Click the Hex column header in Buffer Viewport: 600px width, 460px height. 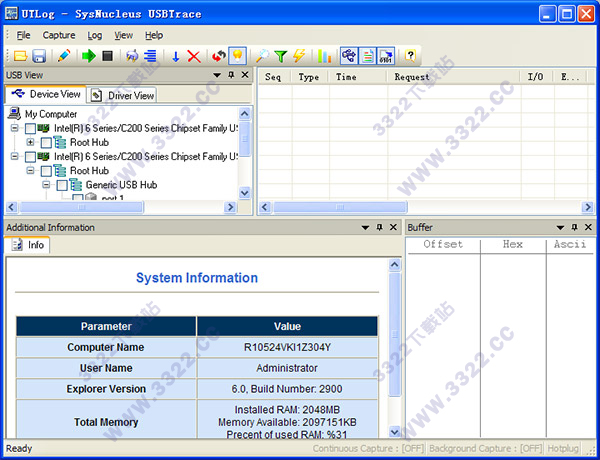(x=512, y=245)
